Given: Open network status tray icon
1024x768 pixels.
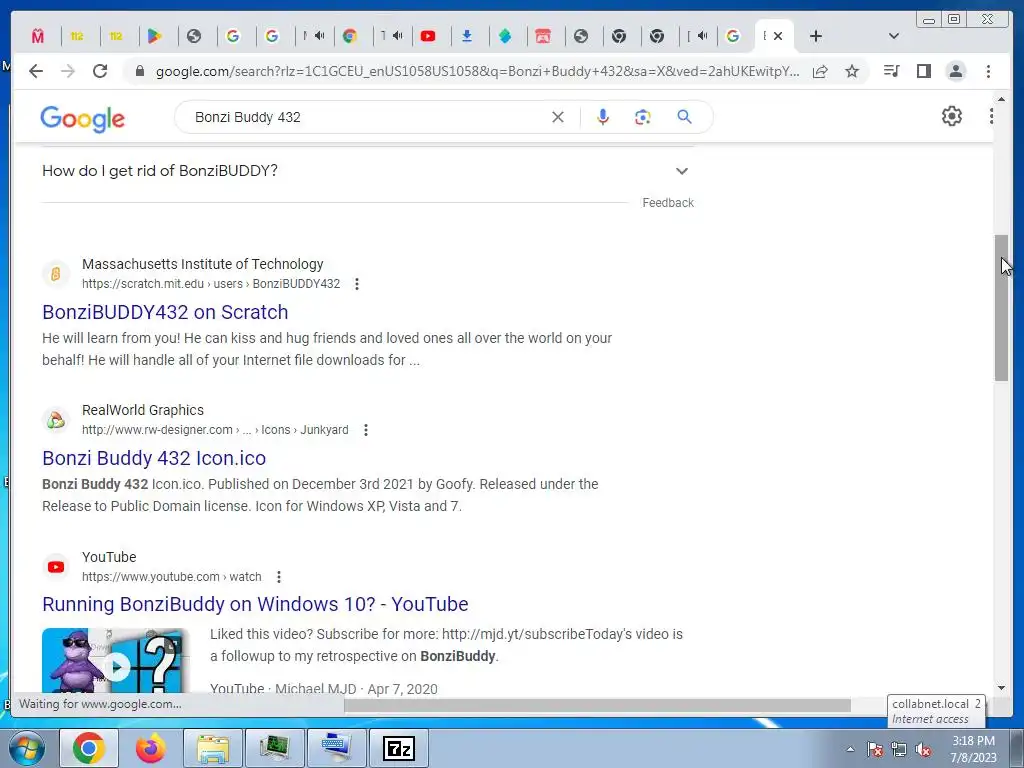Looking at the screenshot, I should 899,750.
